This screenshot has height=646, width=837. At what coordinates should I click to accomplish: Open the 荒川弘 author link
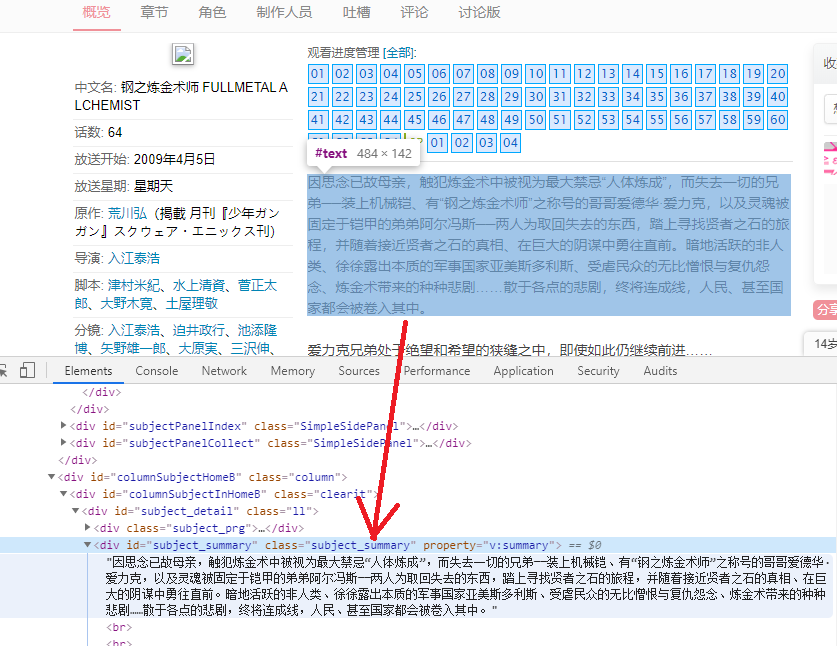(x=128, y=214)
